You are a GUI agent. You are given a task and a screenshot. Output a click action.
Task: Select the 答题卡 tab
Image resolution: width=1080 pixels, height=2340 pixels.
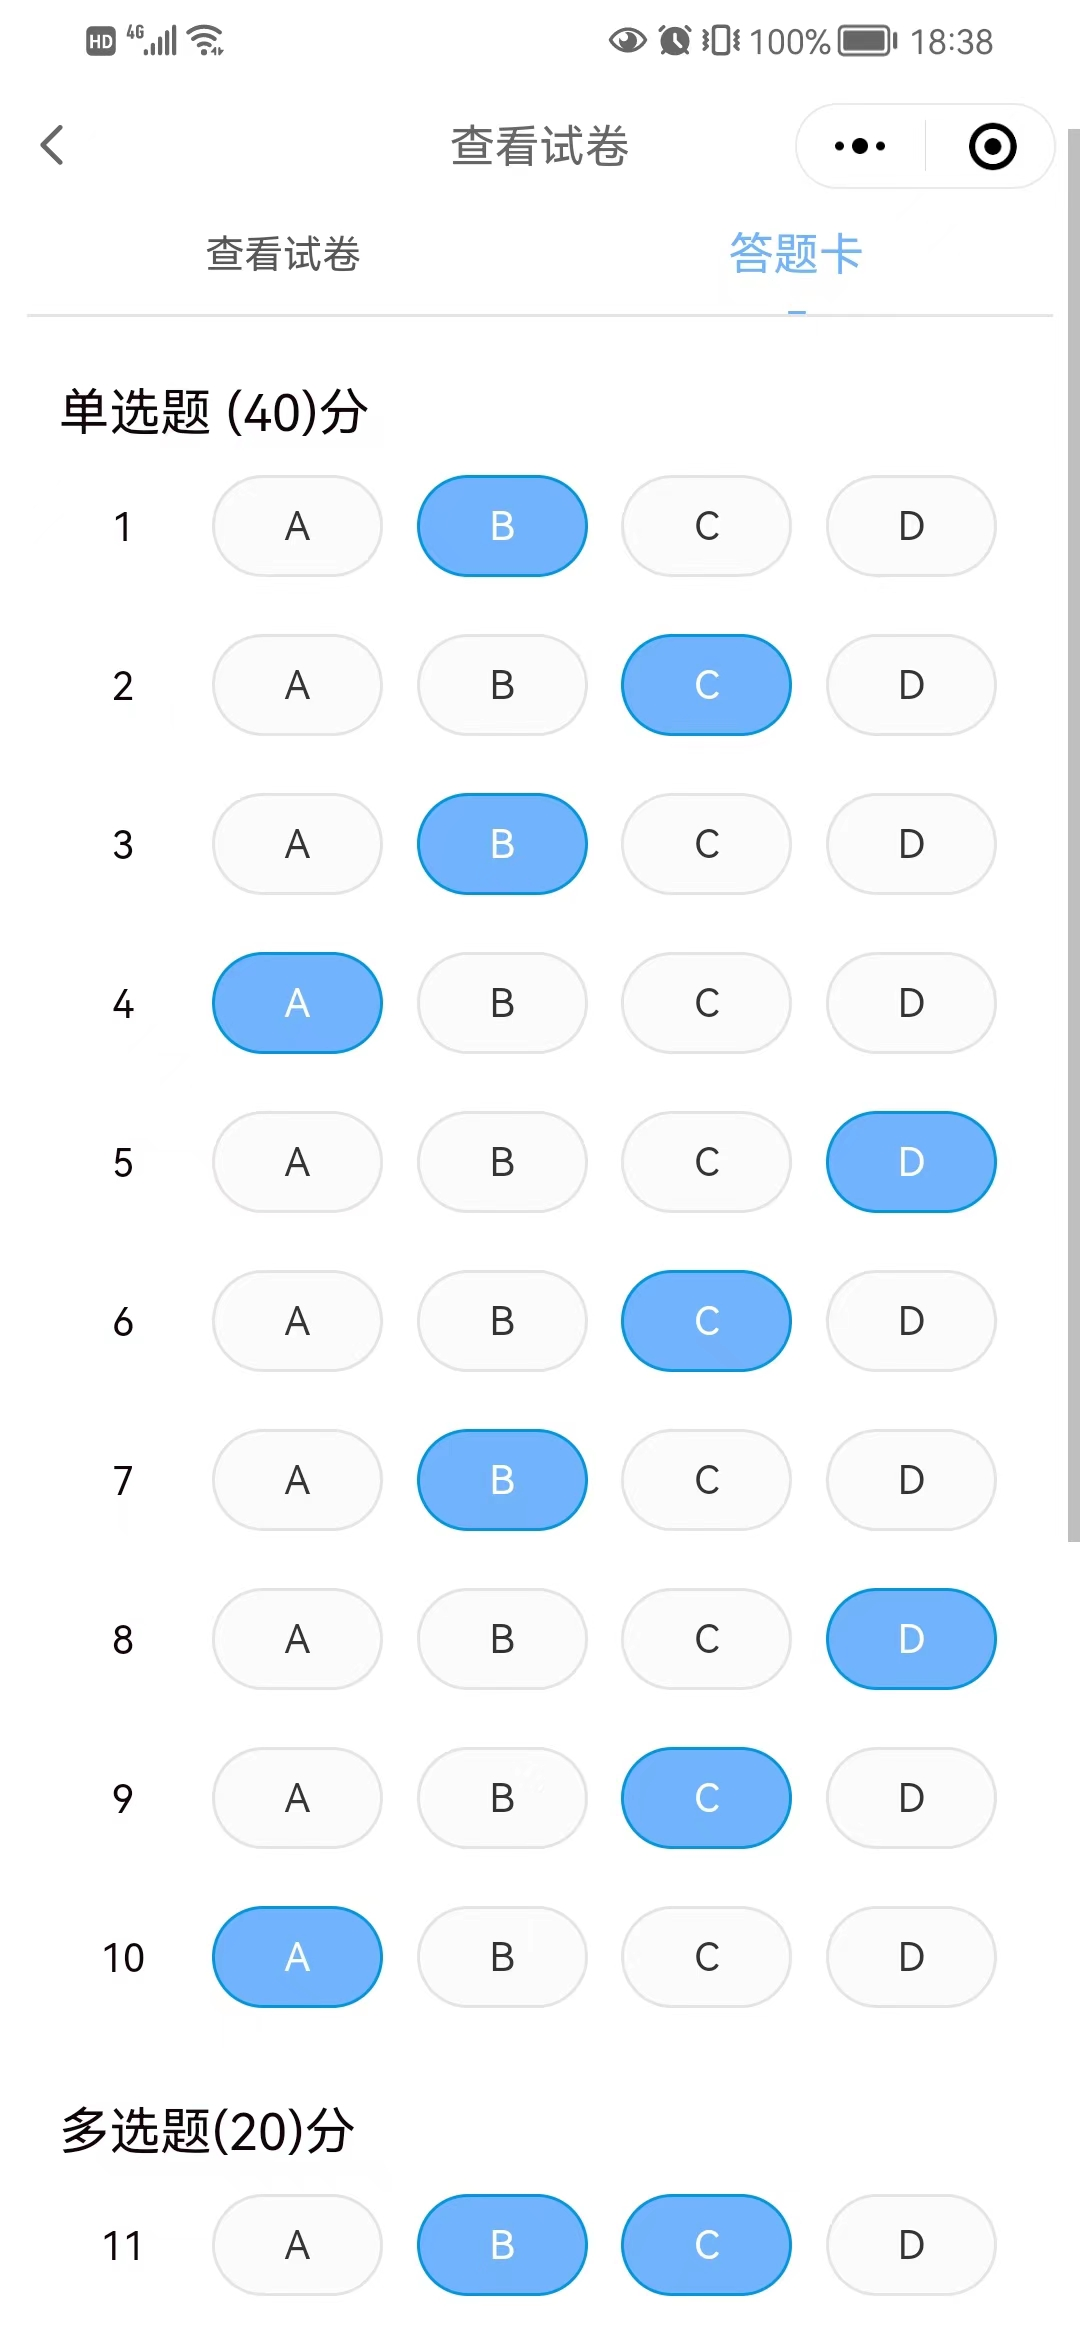pos(795,254)
